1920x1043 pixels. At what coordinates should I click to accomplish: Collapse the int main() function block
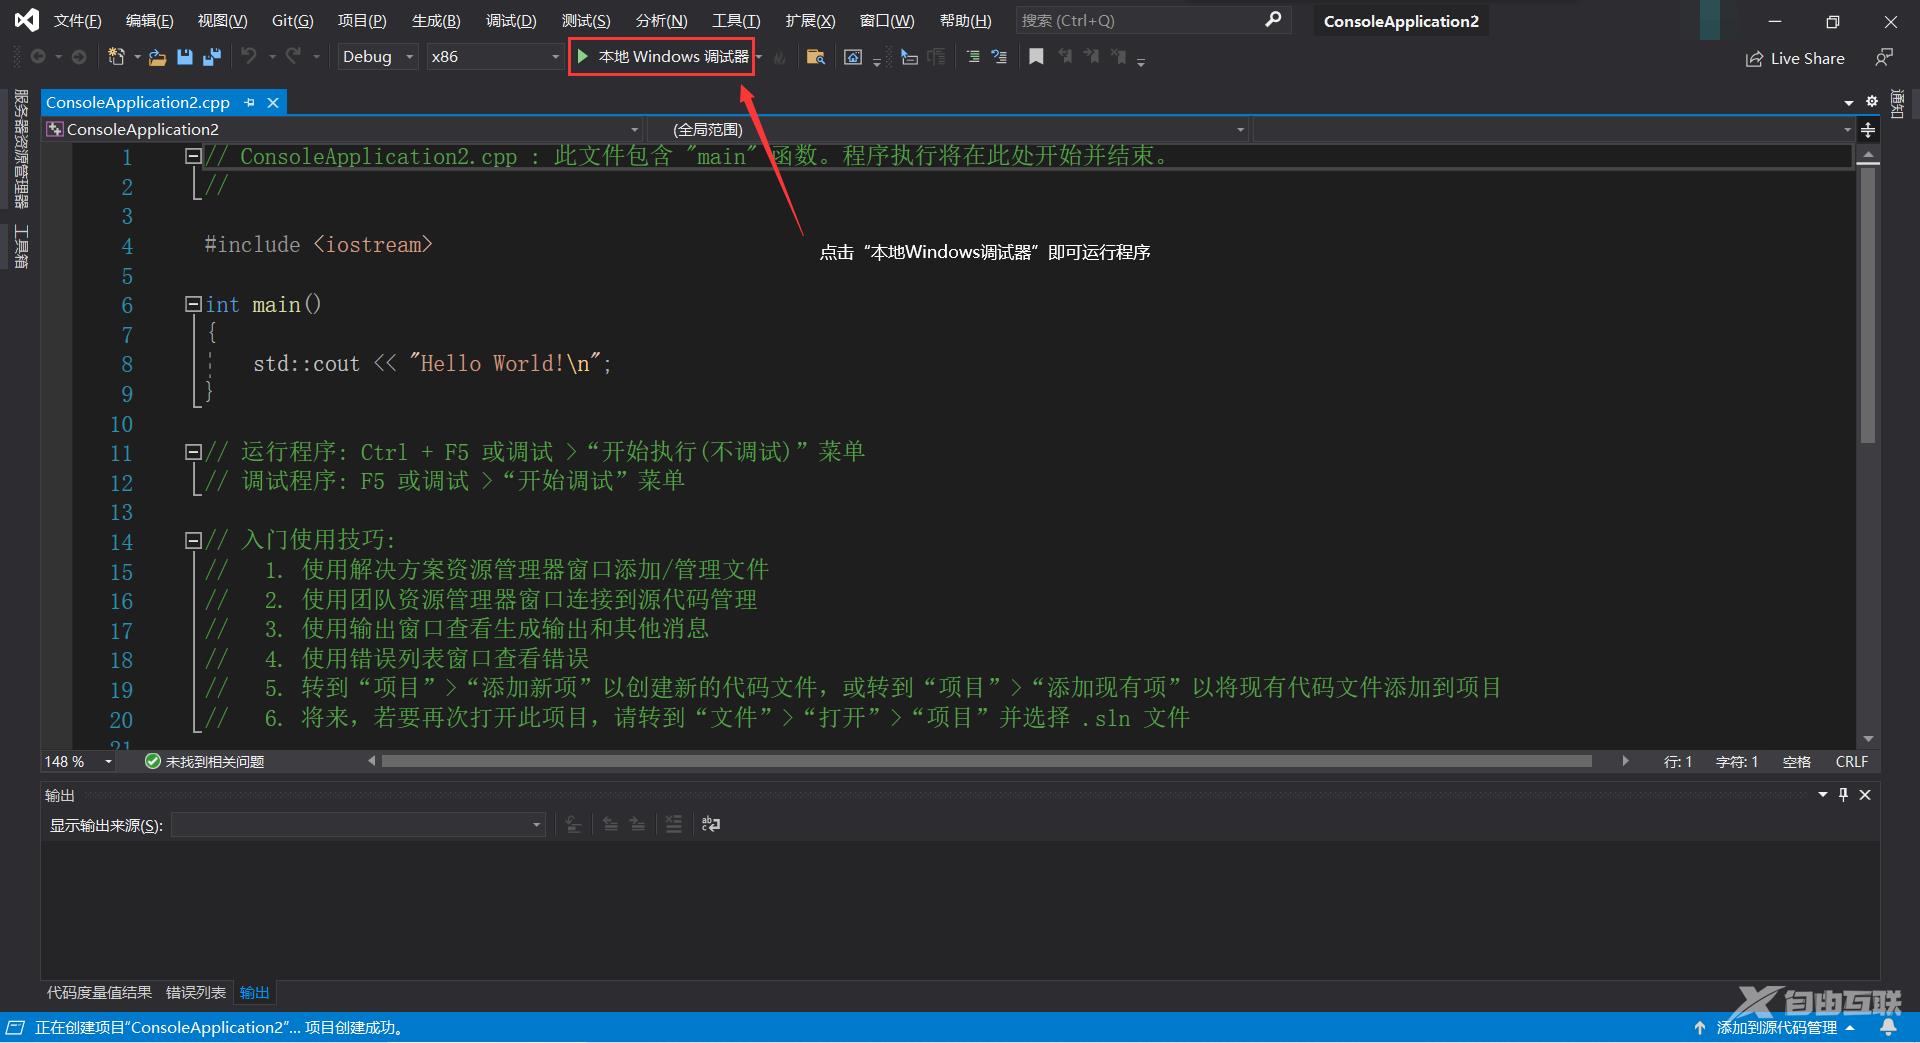coord(193,304)
